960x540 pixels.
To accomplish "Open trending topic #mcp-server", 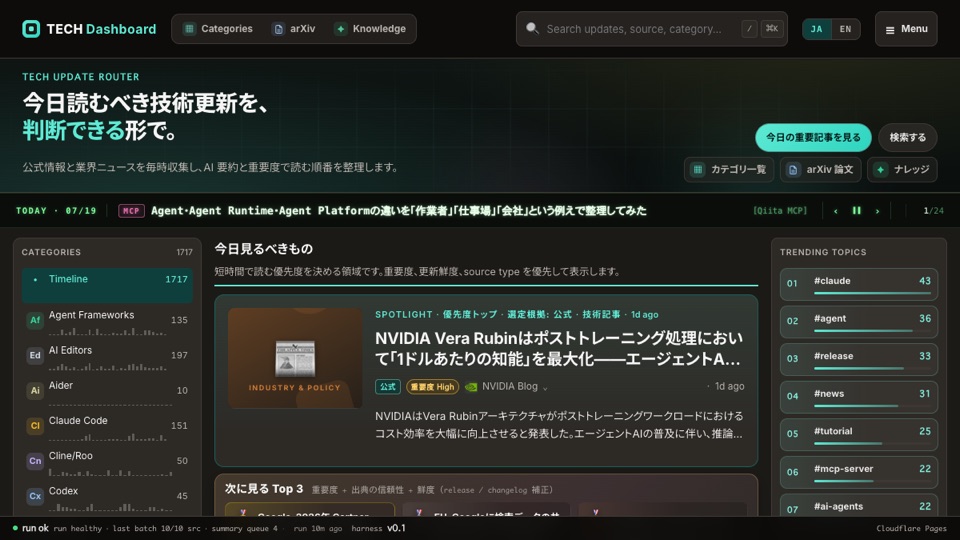I will tap(858, 473).
